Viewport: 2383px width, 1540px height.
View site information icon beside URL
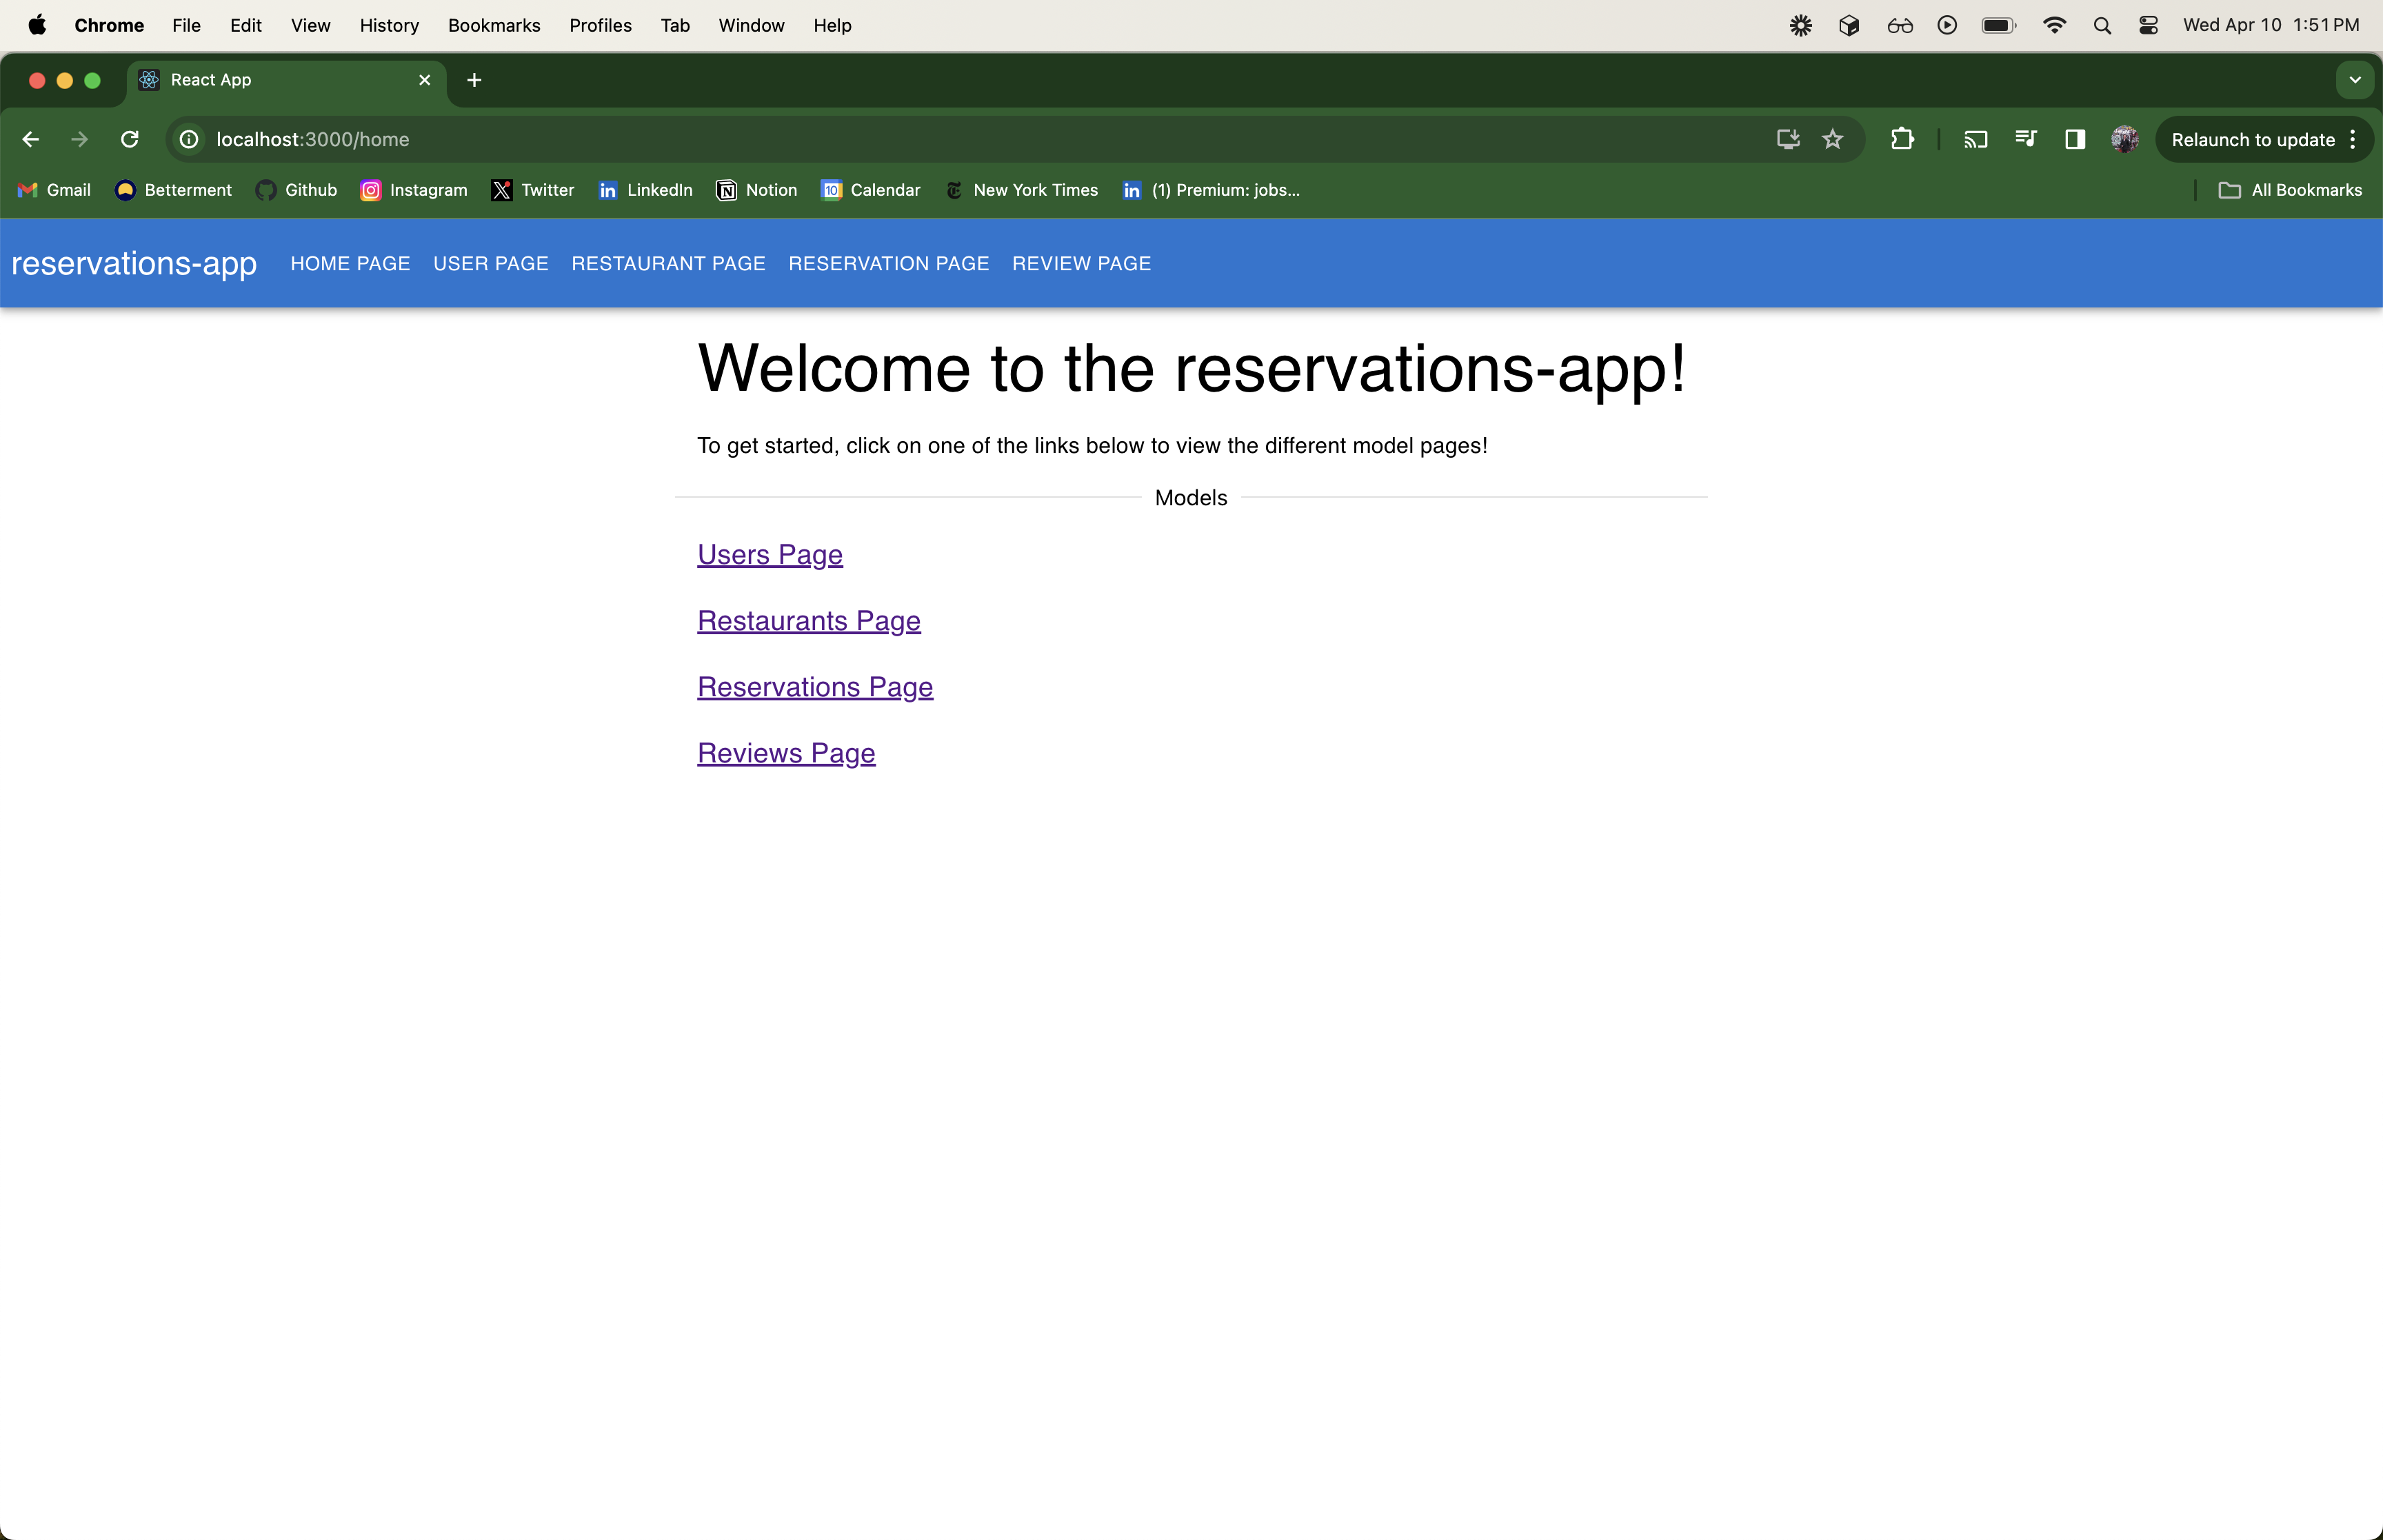click(x=189, y=139)
